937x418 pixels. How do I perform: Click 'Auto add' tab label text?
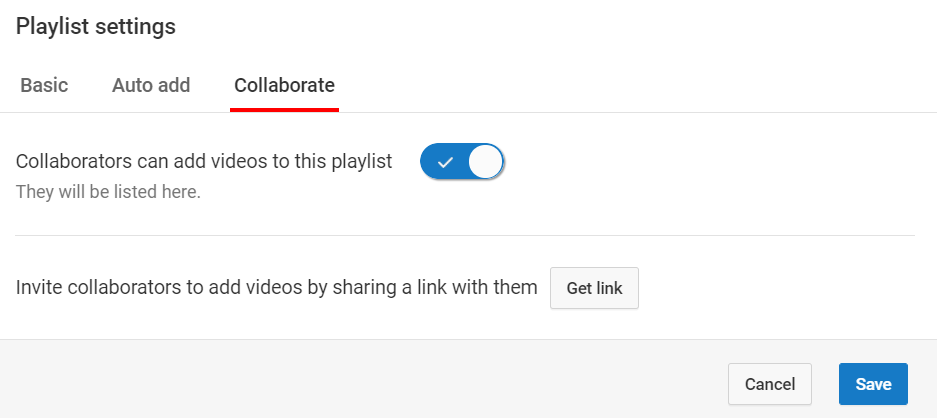[151, 86]
